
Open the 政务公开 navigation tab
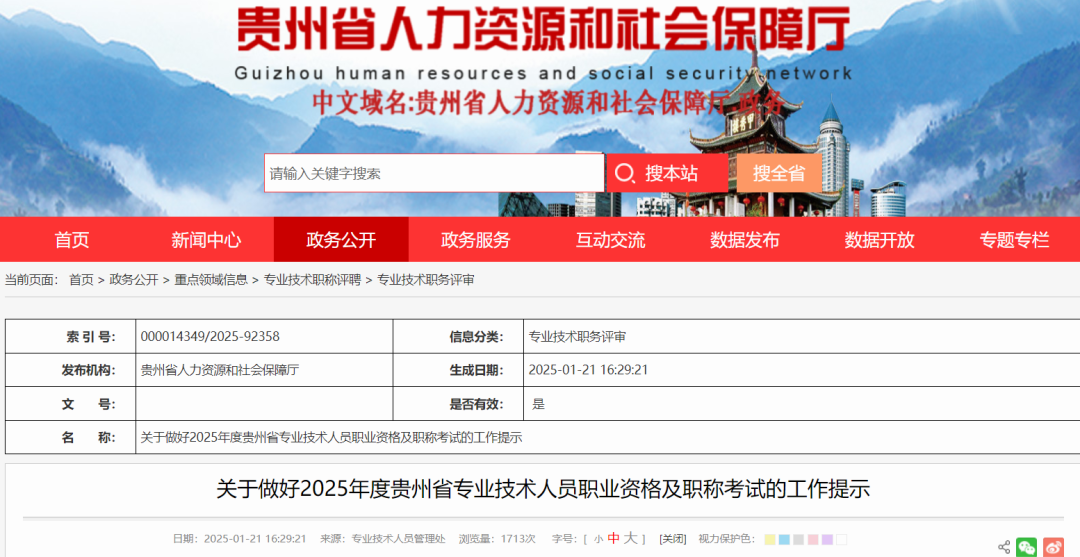(x=341, y=240)
